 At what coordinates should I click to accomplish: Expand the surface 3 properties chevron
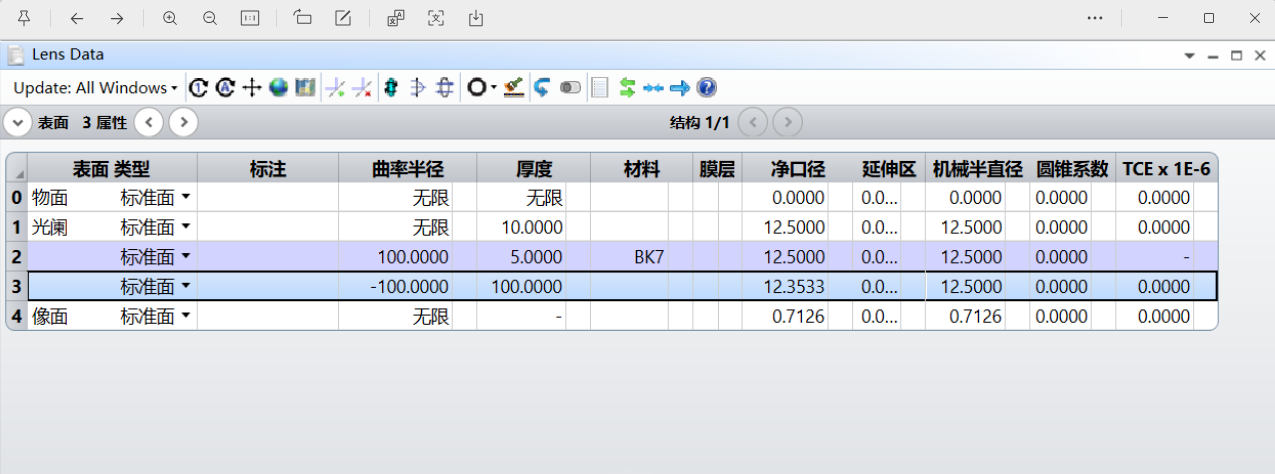coord(18,123)
